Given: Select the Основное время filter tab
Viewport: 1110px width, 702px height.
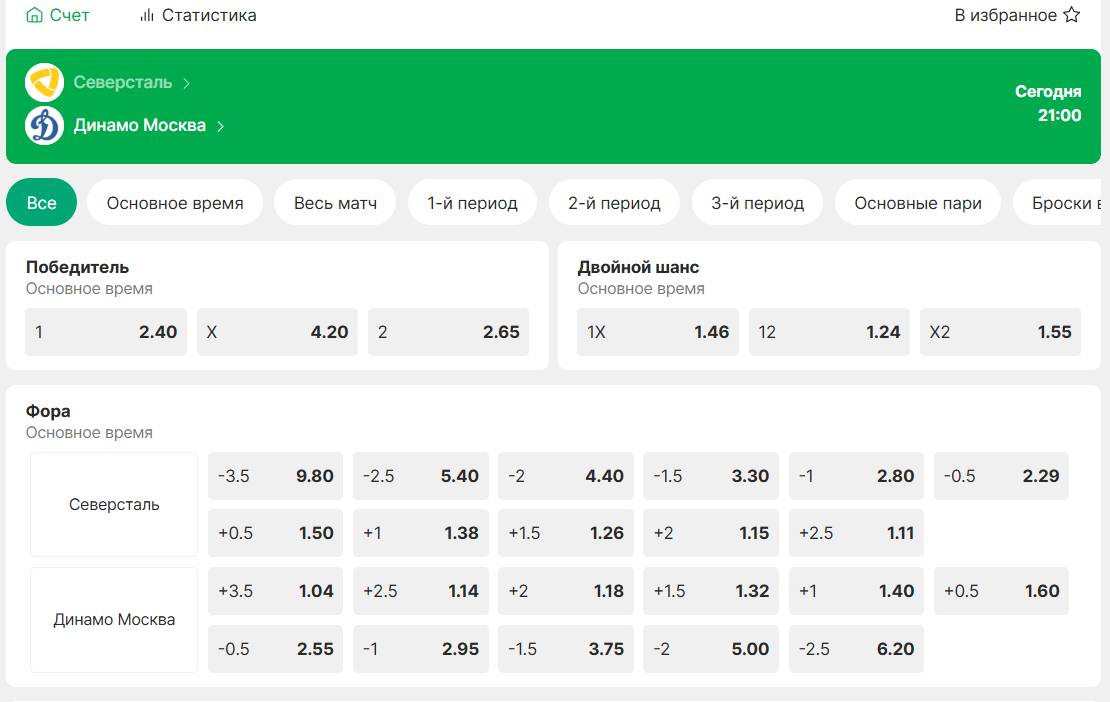Looking at the screenshot, I should pos(175,203).
